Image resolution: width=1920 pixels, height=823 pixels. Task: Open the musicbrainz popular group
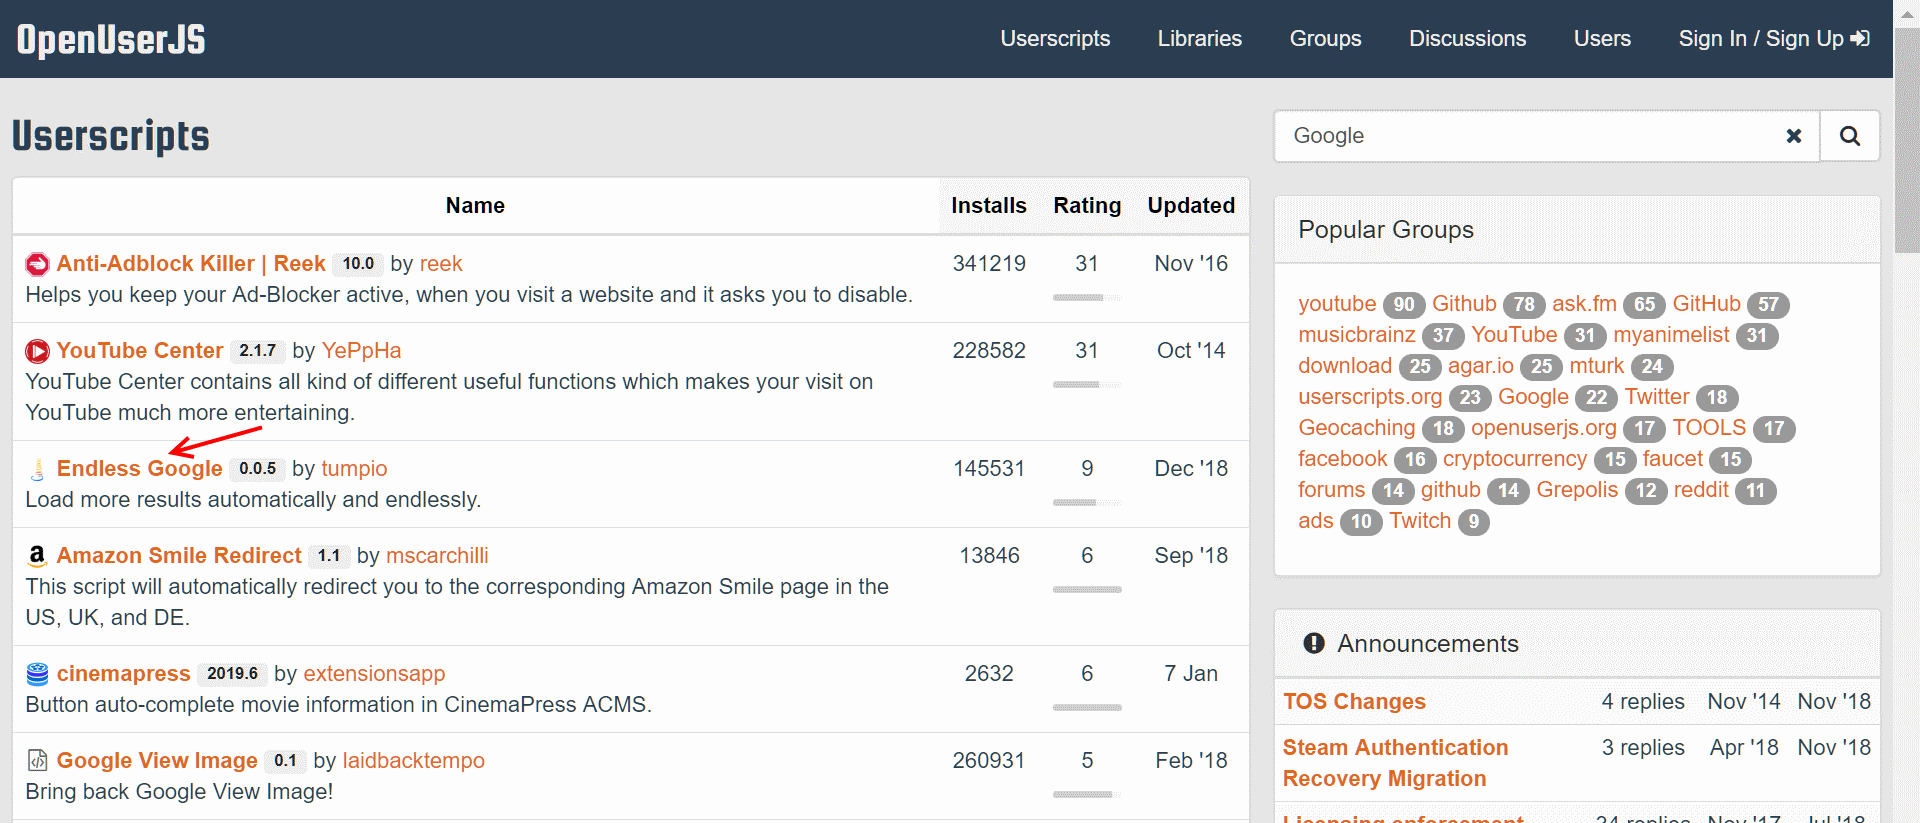tap(1357, 335)
